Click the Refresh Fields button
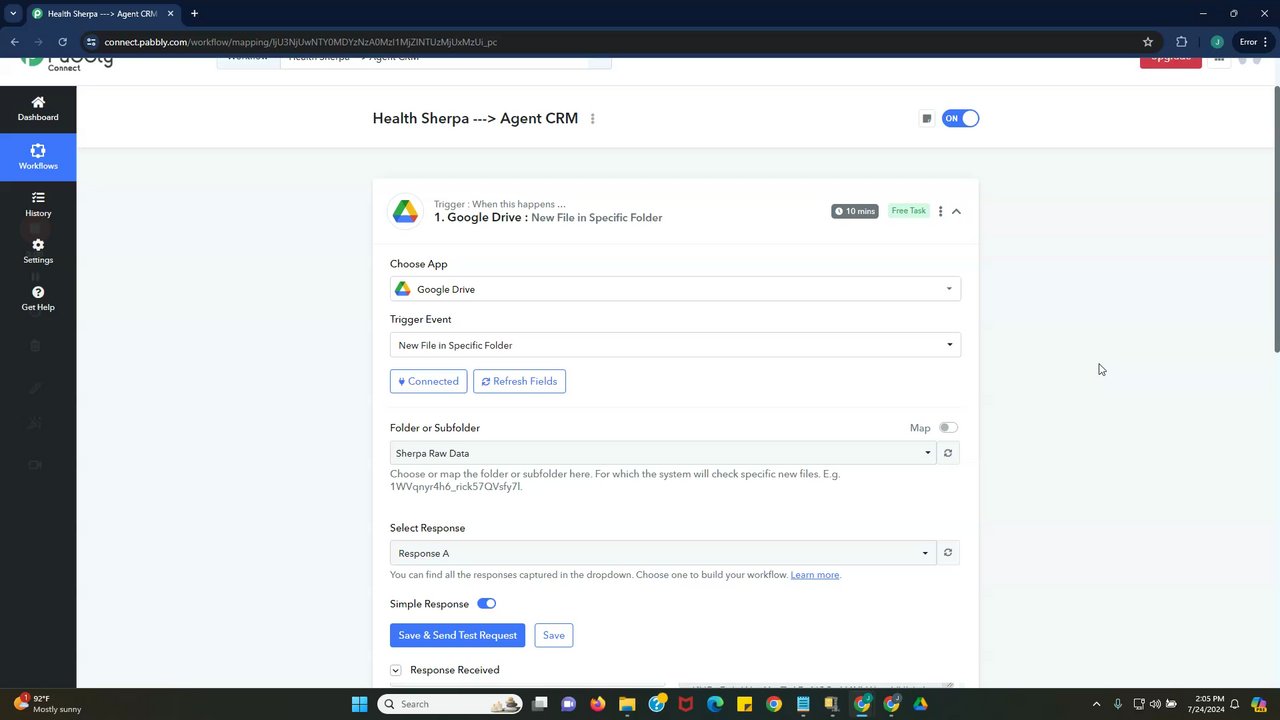 coord(519,381)
